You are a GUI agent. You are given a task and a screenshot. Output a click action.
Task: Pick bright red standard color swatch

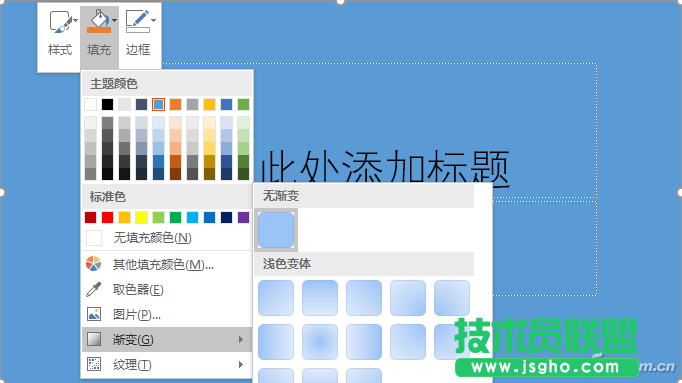coord(107,217)
